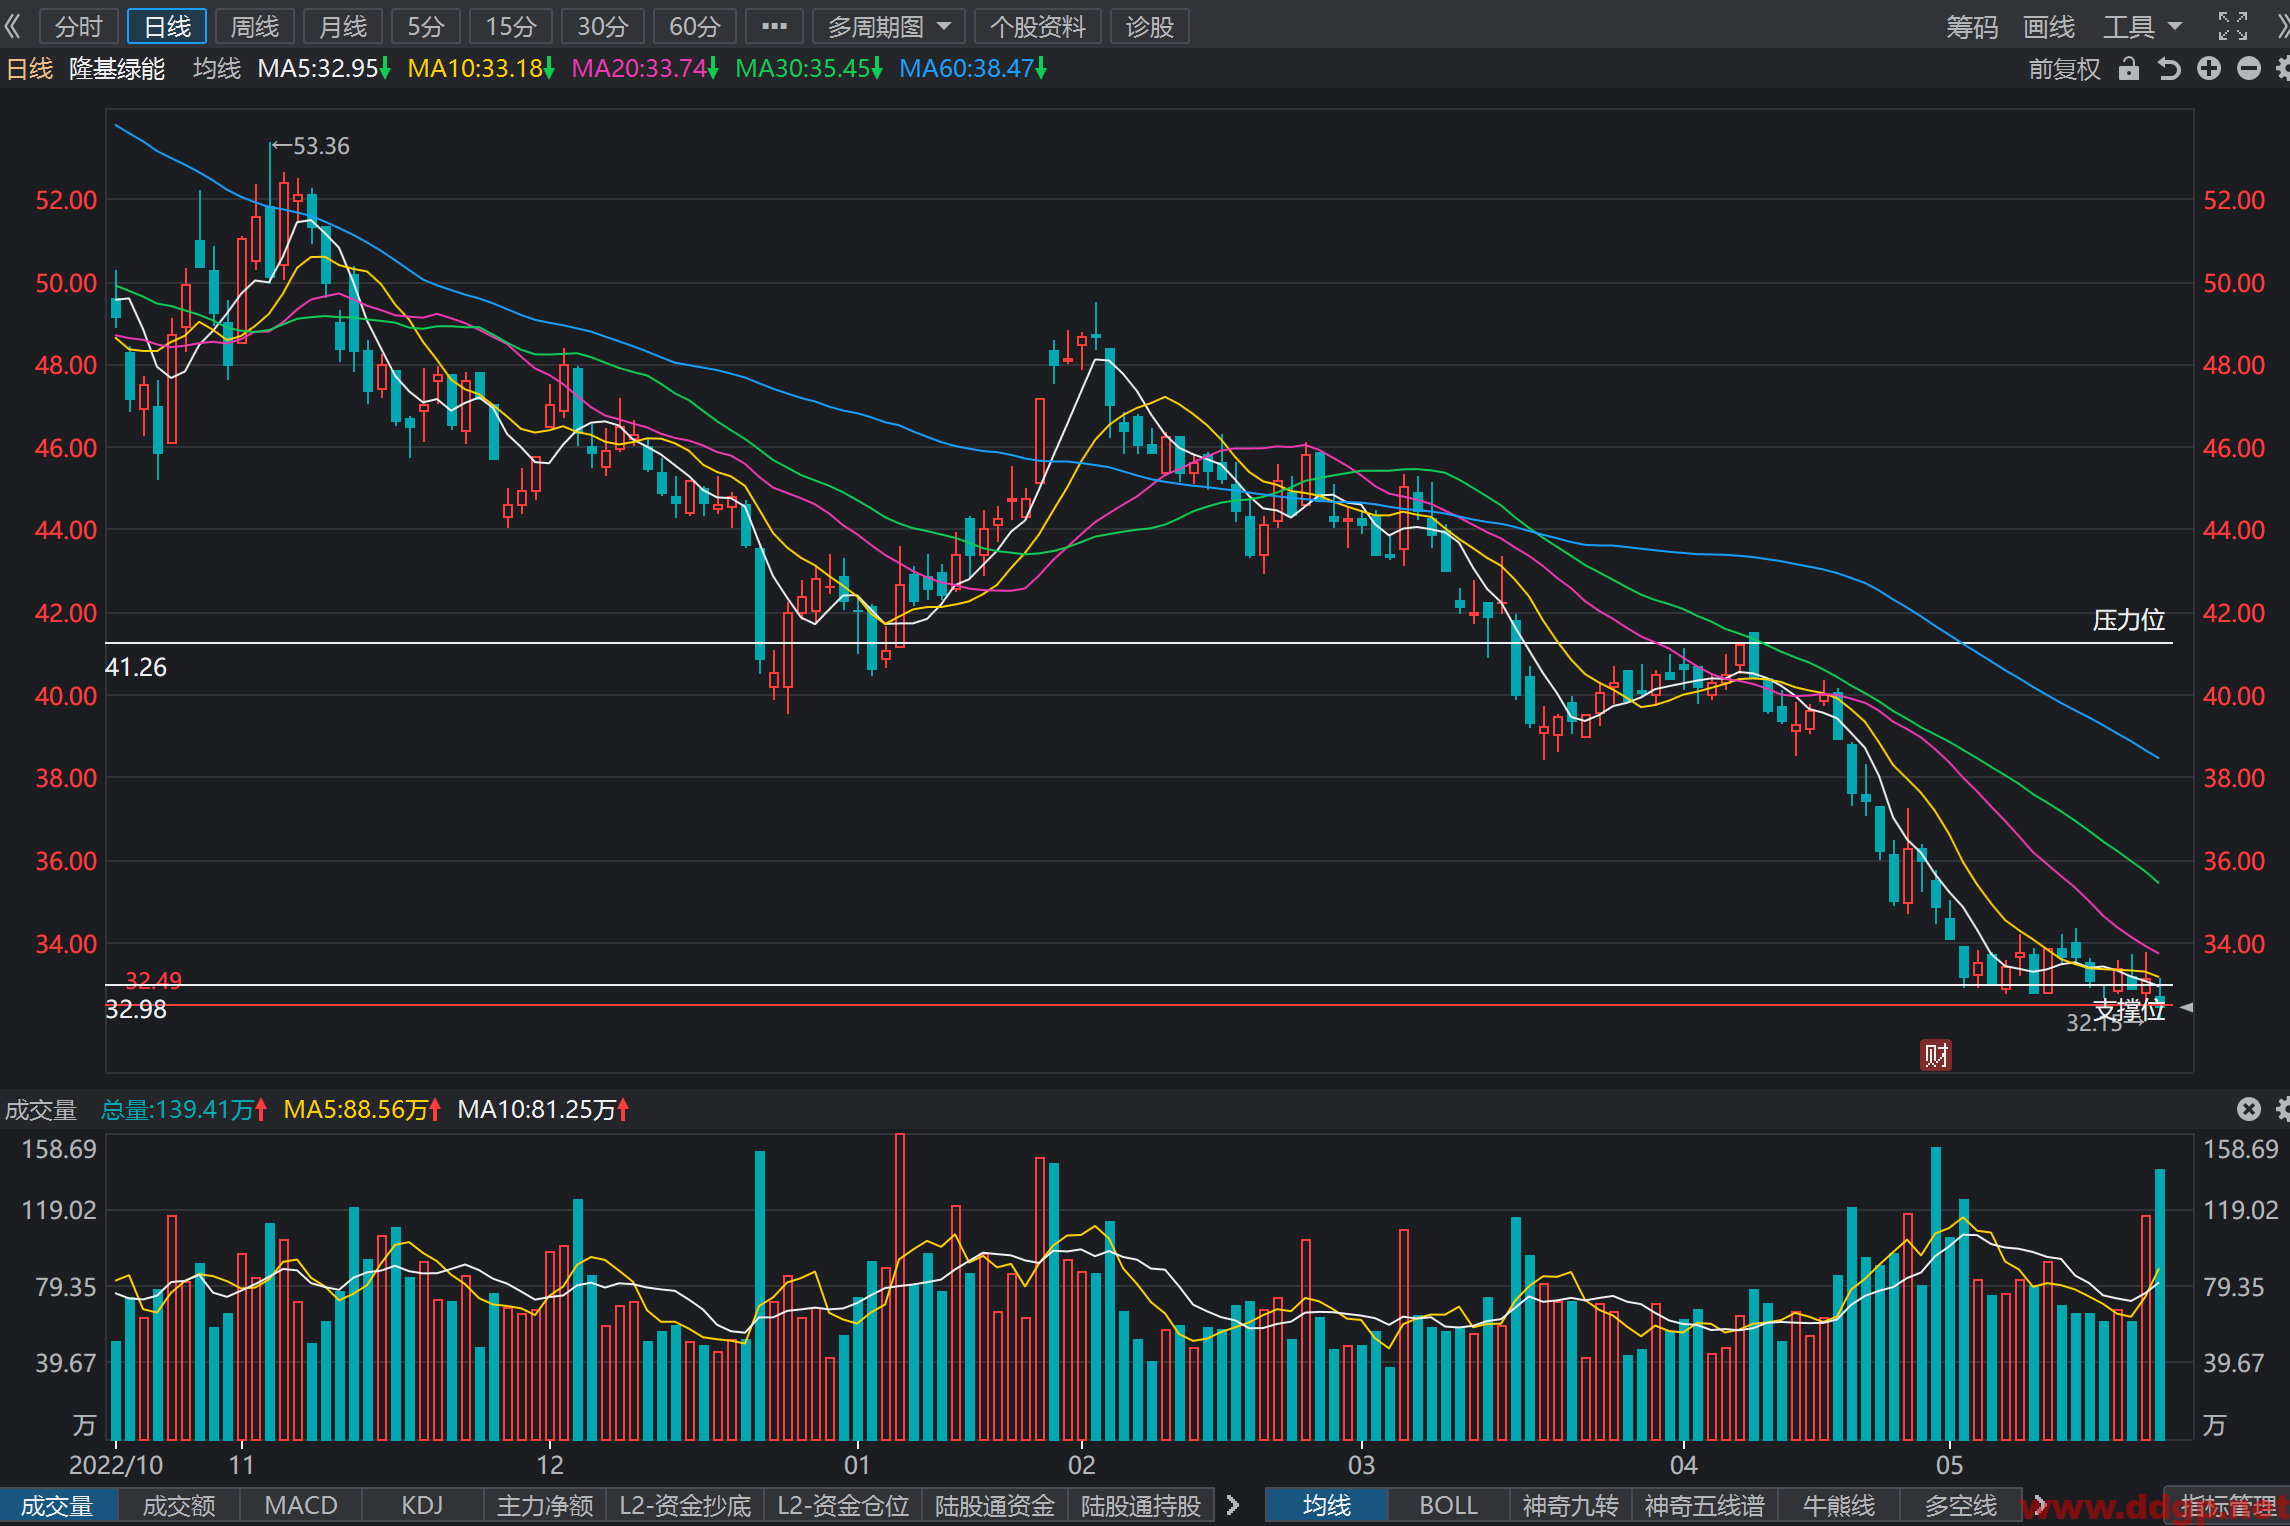The height and width of the screenshot is (1526, 2290).
Task: Open 个股资料 stock info
Action: point(1037,27)
